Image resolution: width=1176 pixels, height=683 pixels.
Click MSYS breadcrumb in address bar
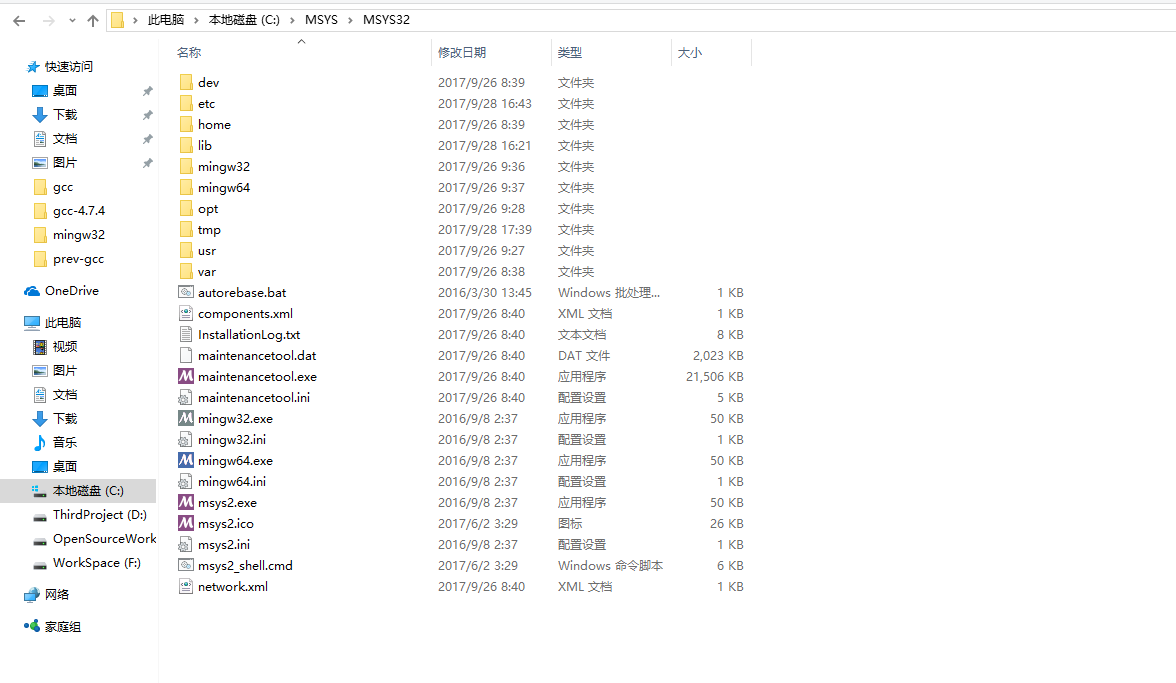321,19
